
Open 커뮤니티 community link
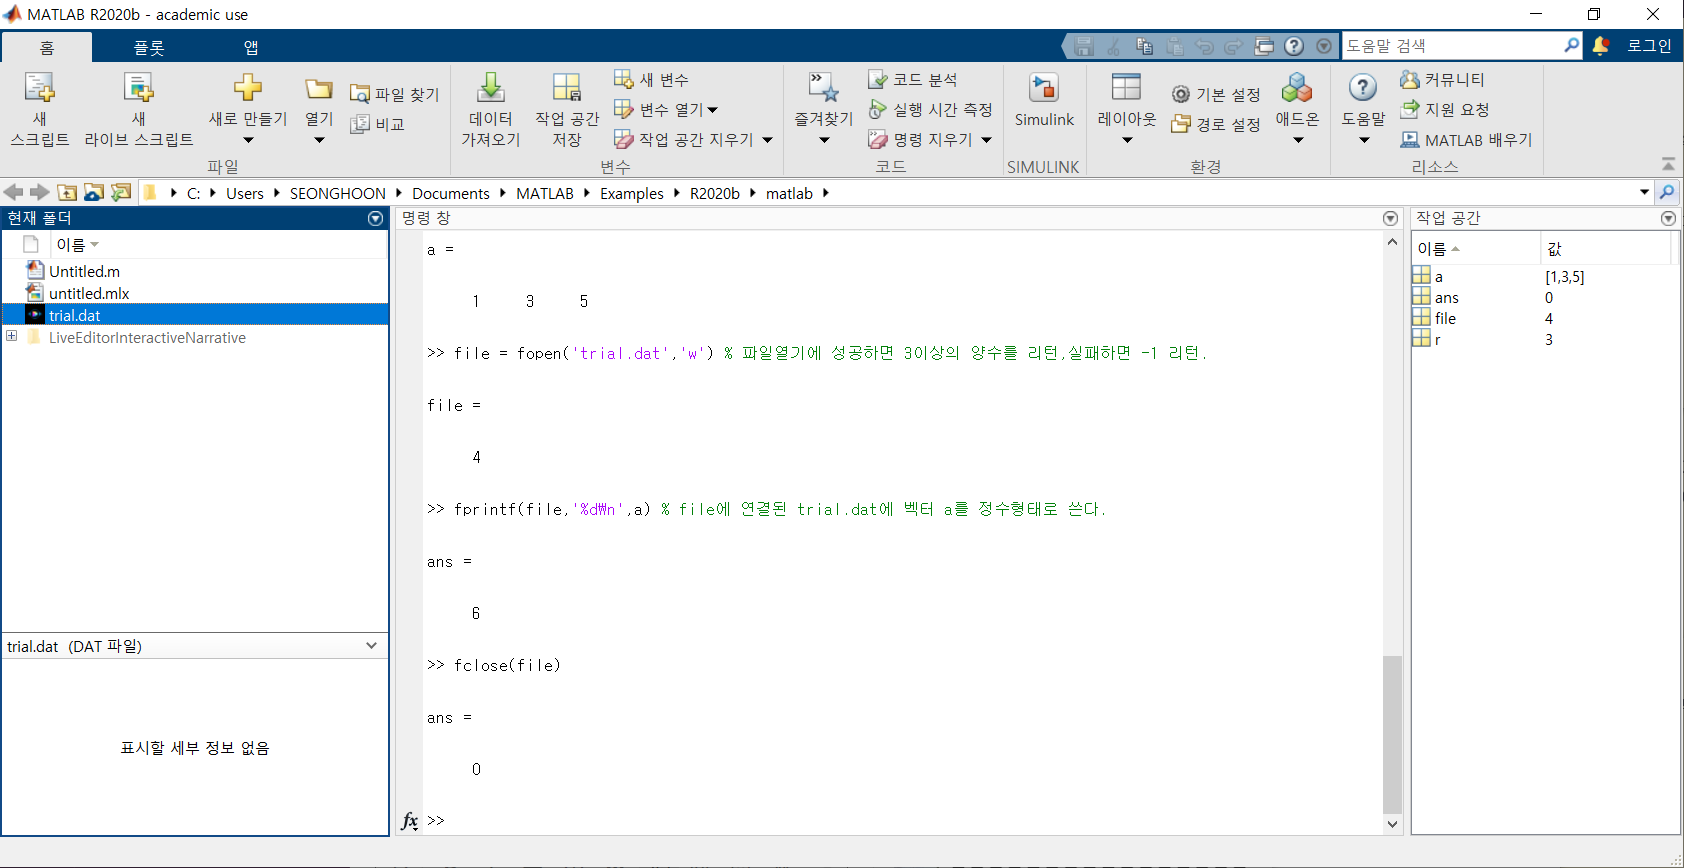pyautogui.click(x=1443, y=79)
